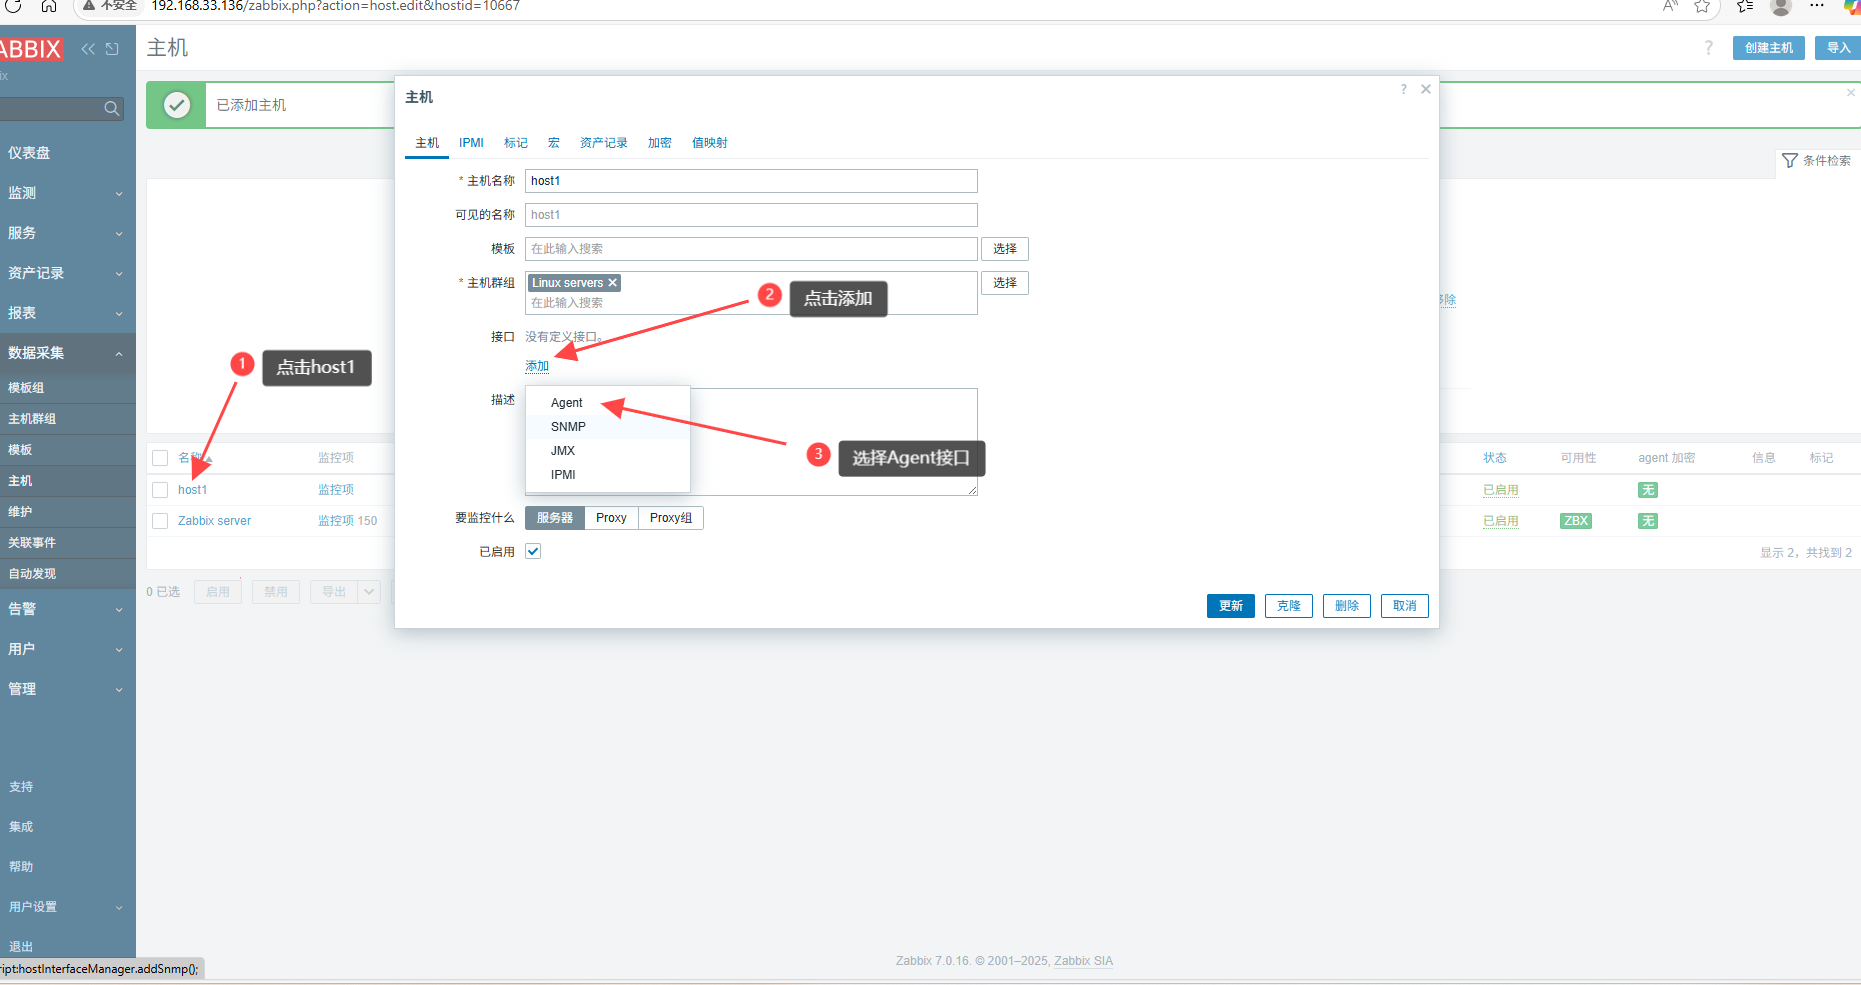Choose JMX from interface type menu

pyautogui.click(x=607, y=451)
